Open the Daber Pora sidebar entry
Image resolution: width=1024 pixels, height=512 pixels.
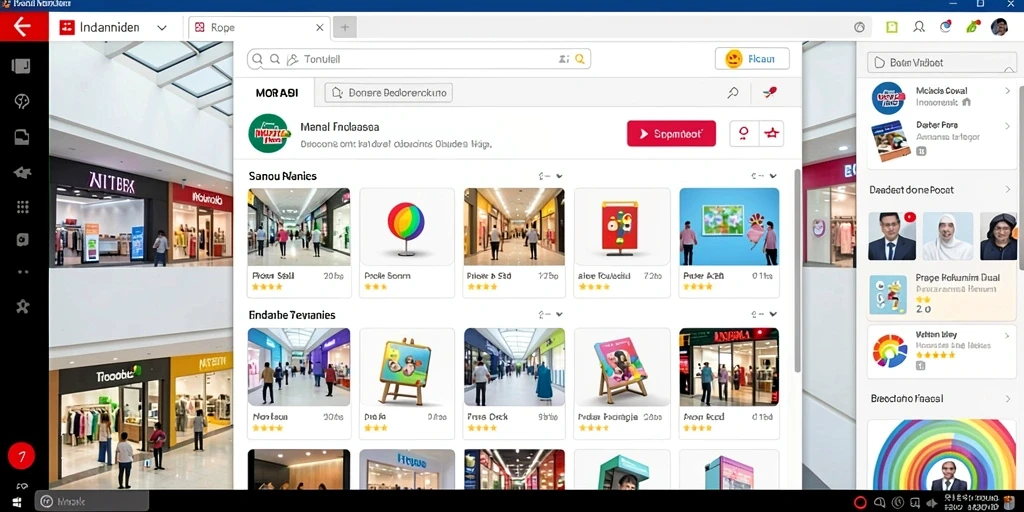(x=941, y=140)
